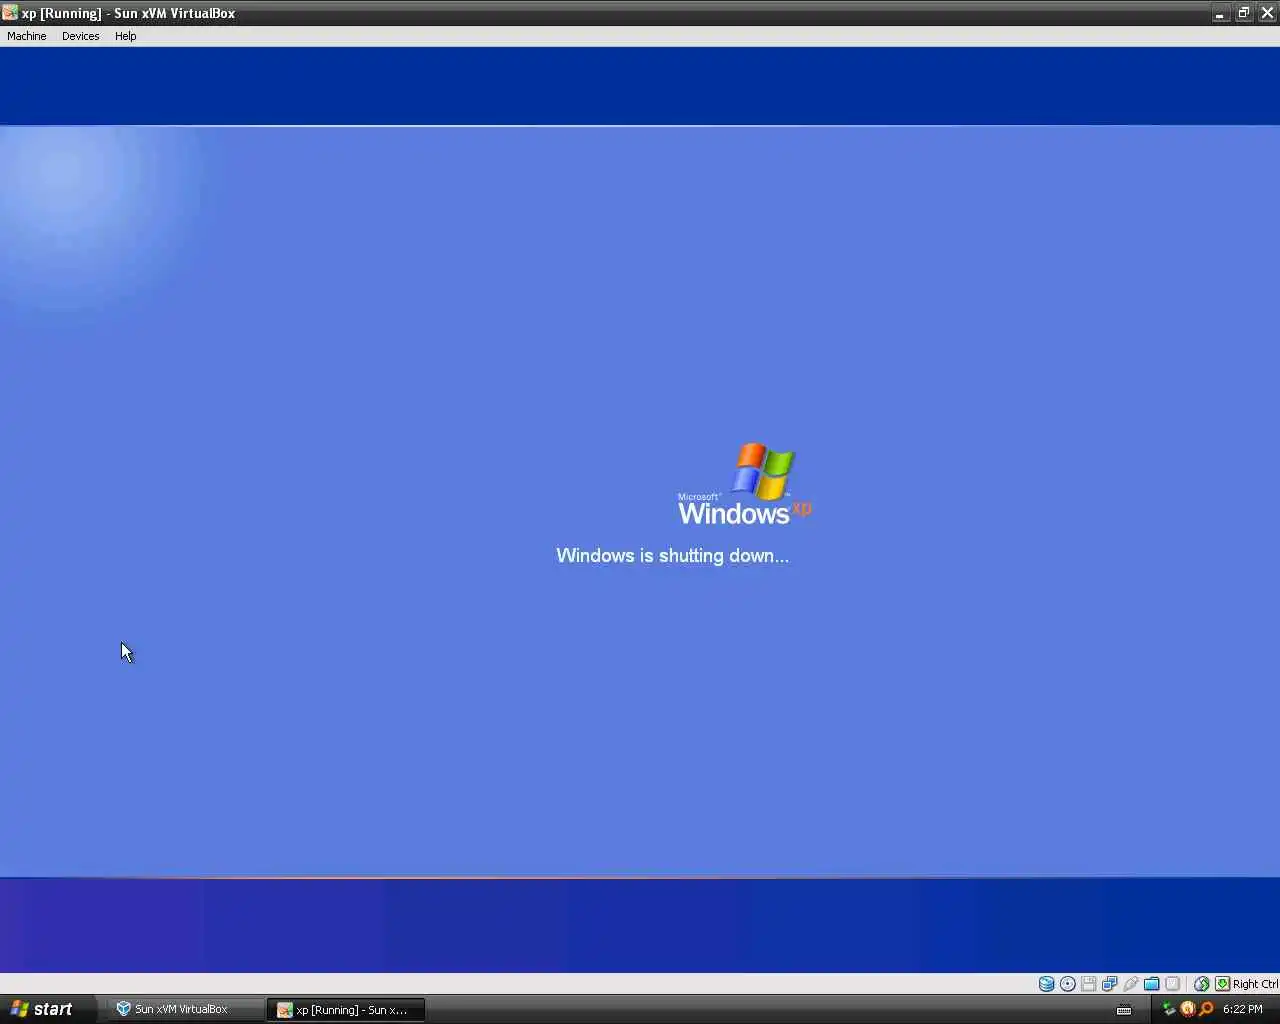Restore down the VirtualBox window

tap(1244, 13)
